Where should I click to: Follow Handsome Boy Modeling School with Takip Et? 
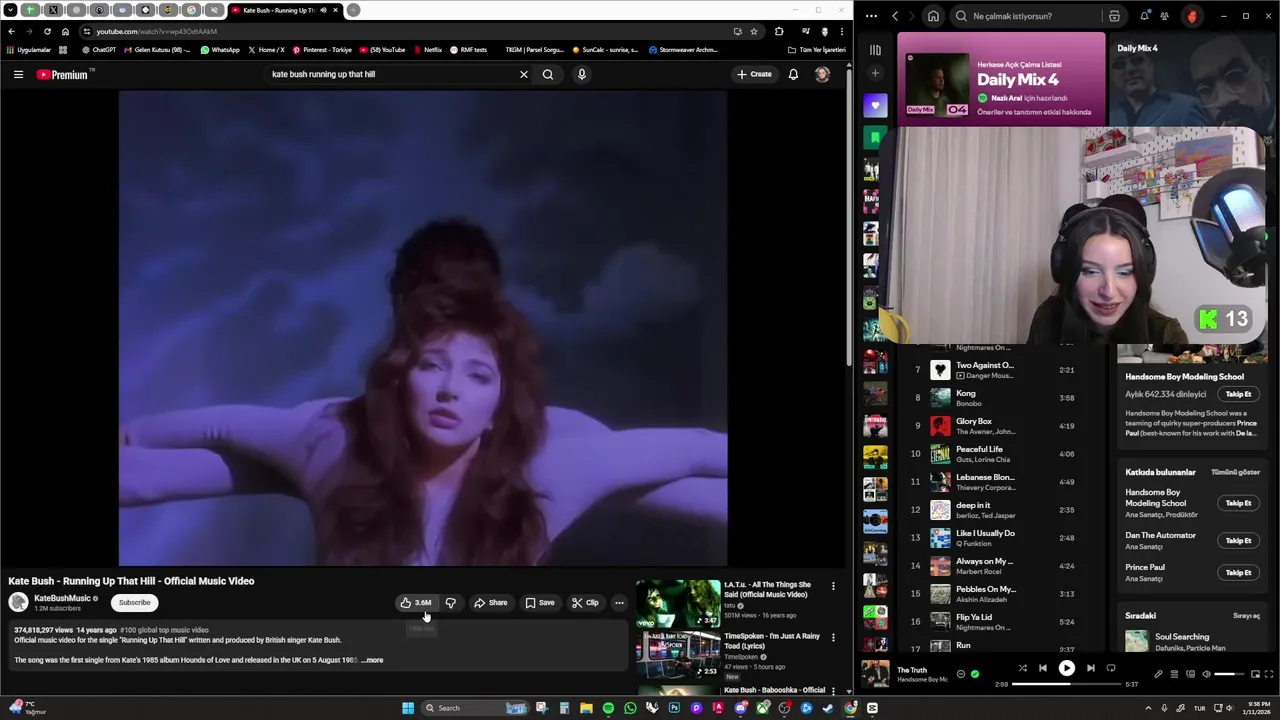click(x=1238, y=394)
